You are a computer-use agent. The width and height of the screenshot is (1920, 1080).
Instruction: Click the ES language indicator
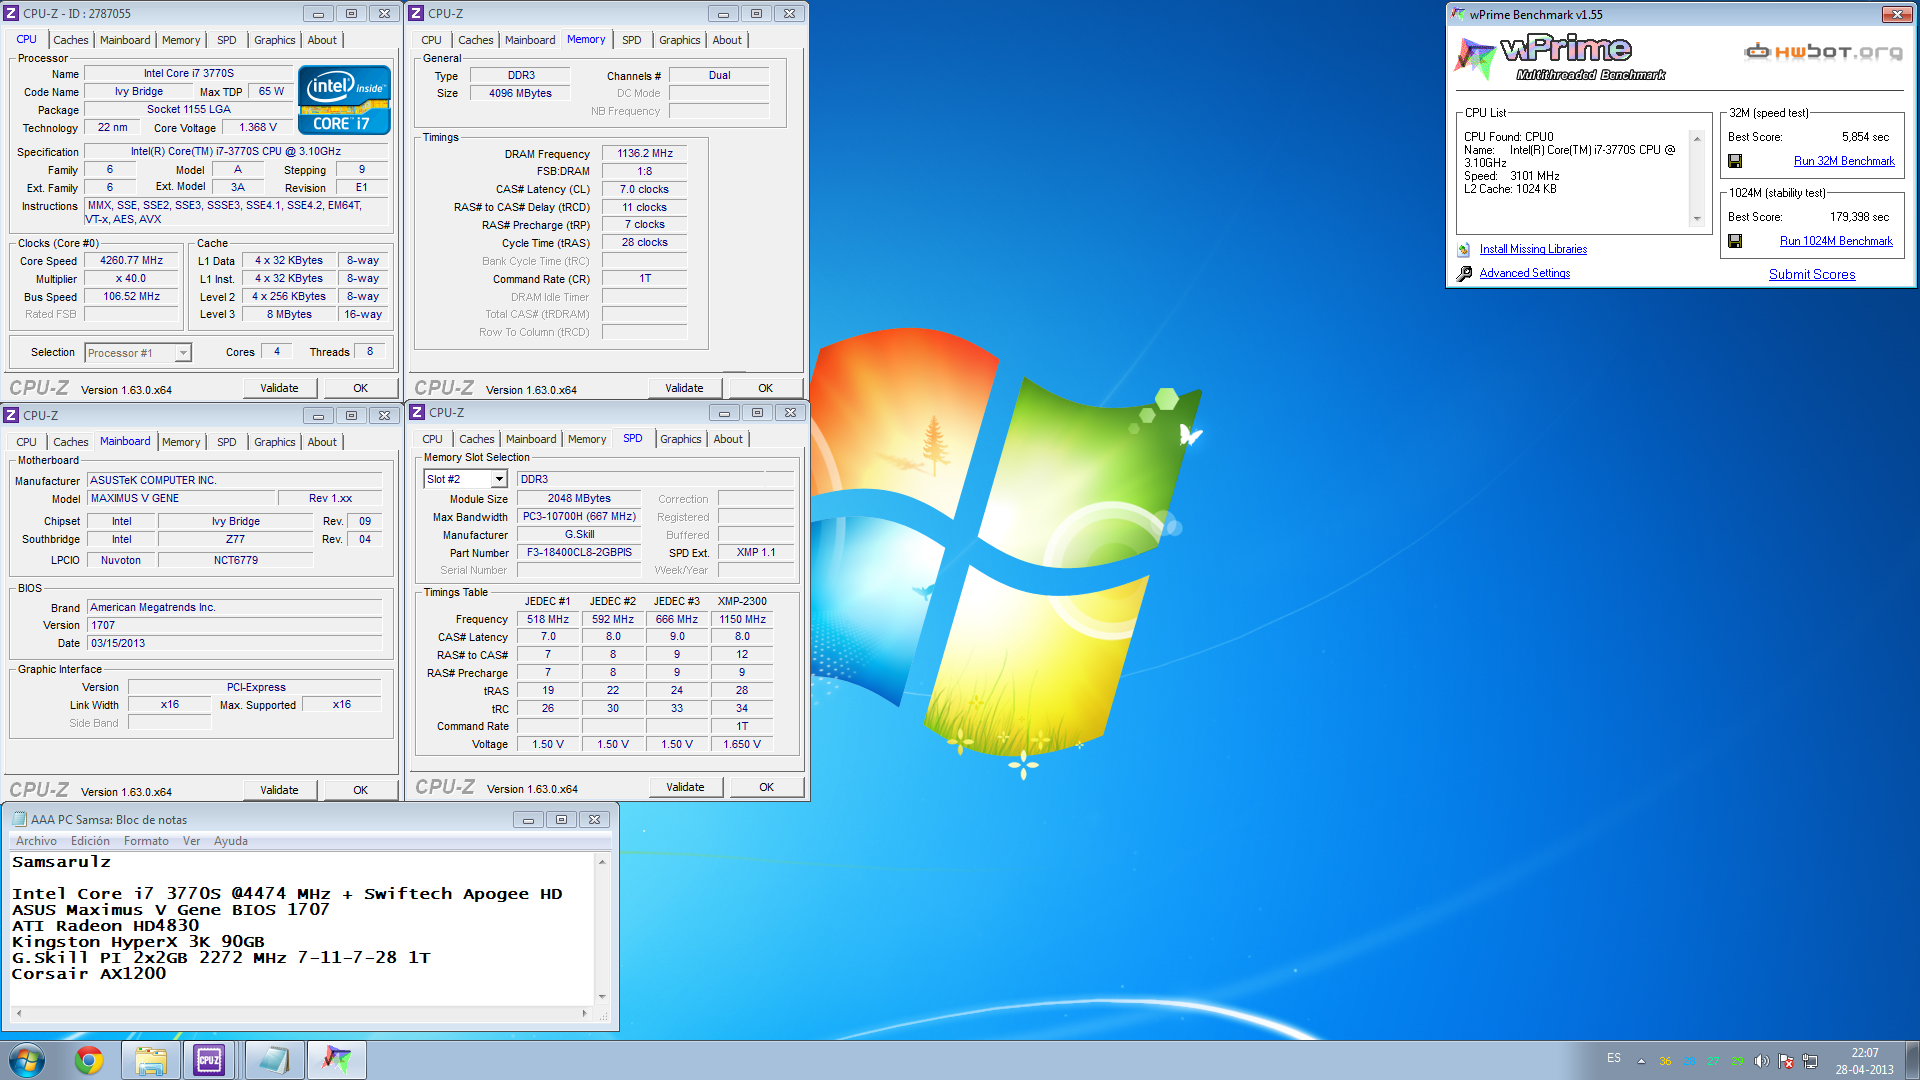tap(1614, 1058)
